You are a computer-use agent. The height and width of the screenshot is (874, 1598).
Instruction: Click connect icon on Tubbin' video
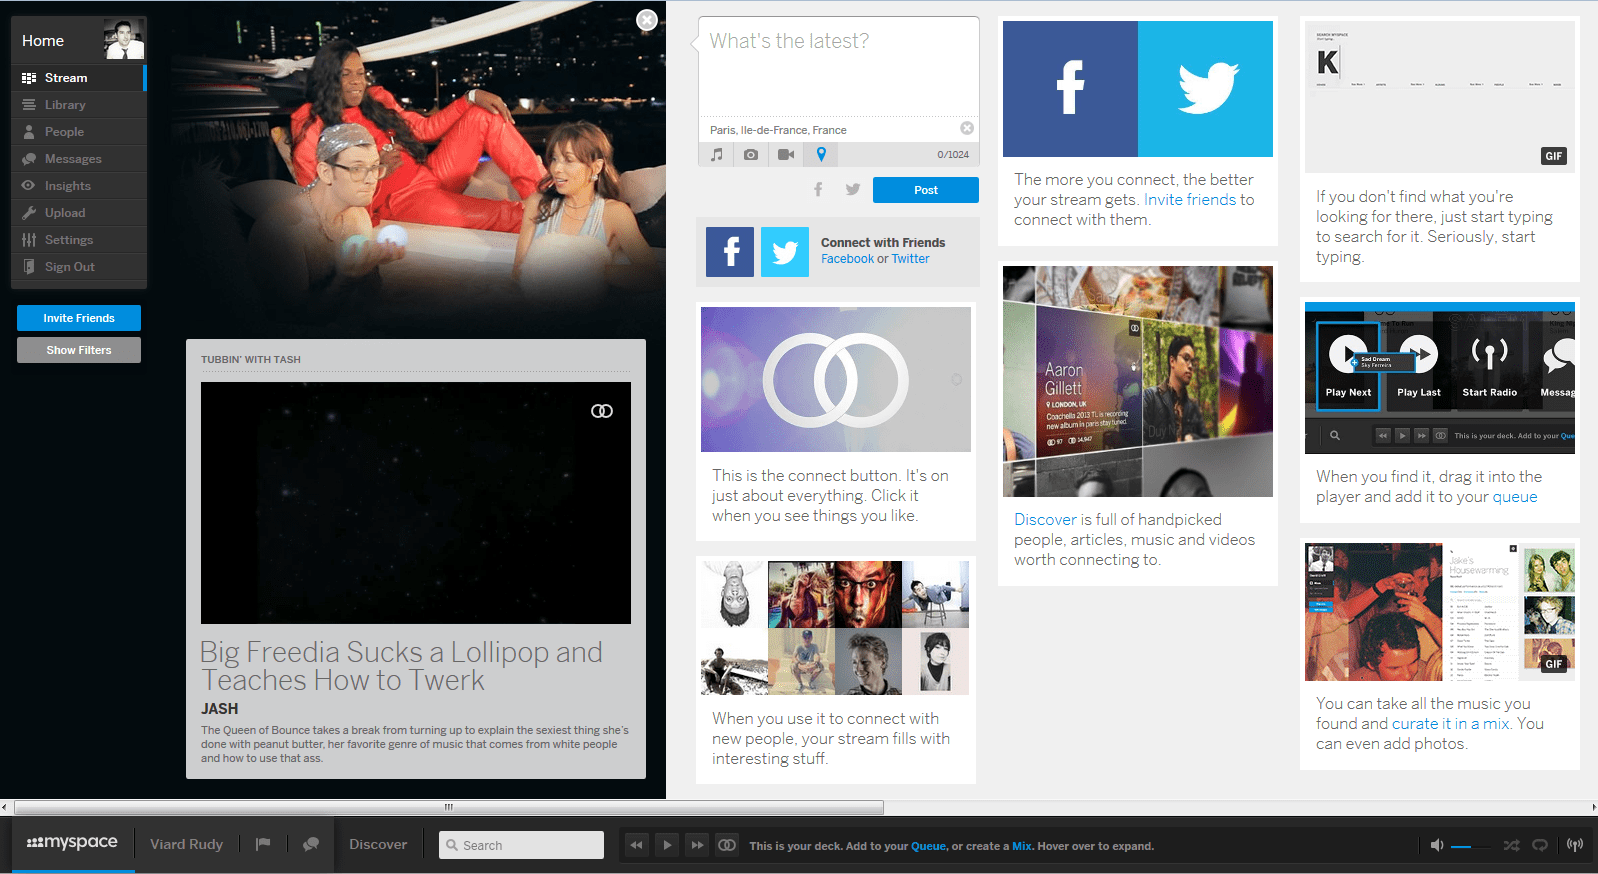tap(602, 411)
